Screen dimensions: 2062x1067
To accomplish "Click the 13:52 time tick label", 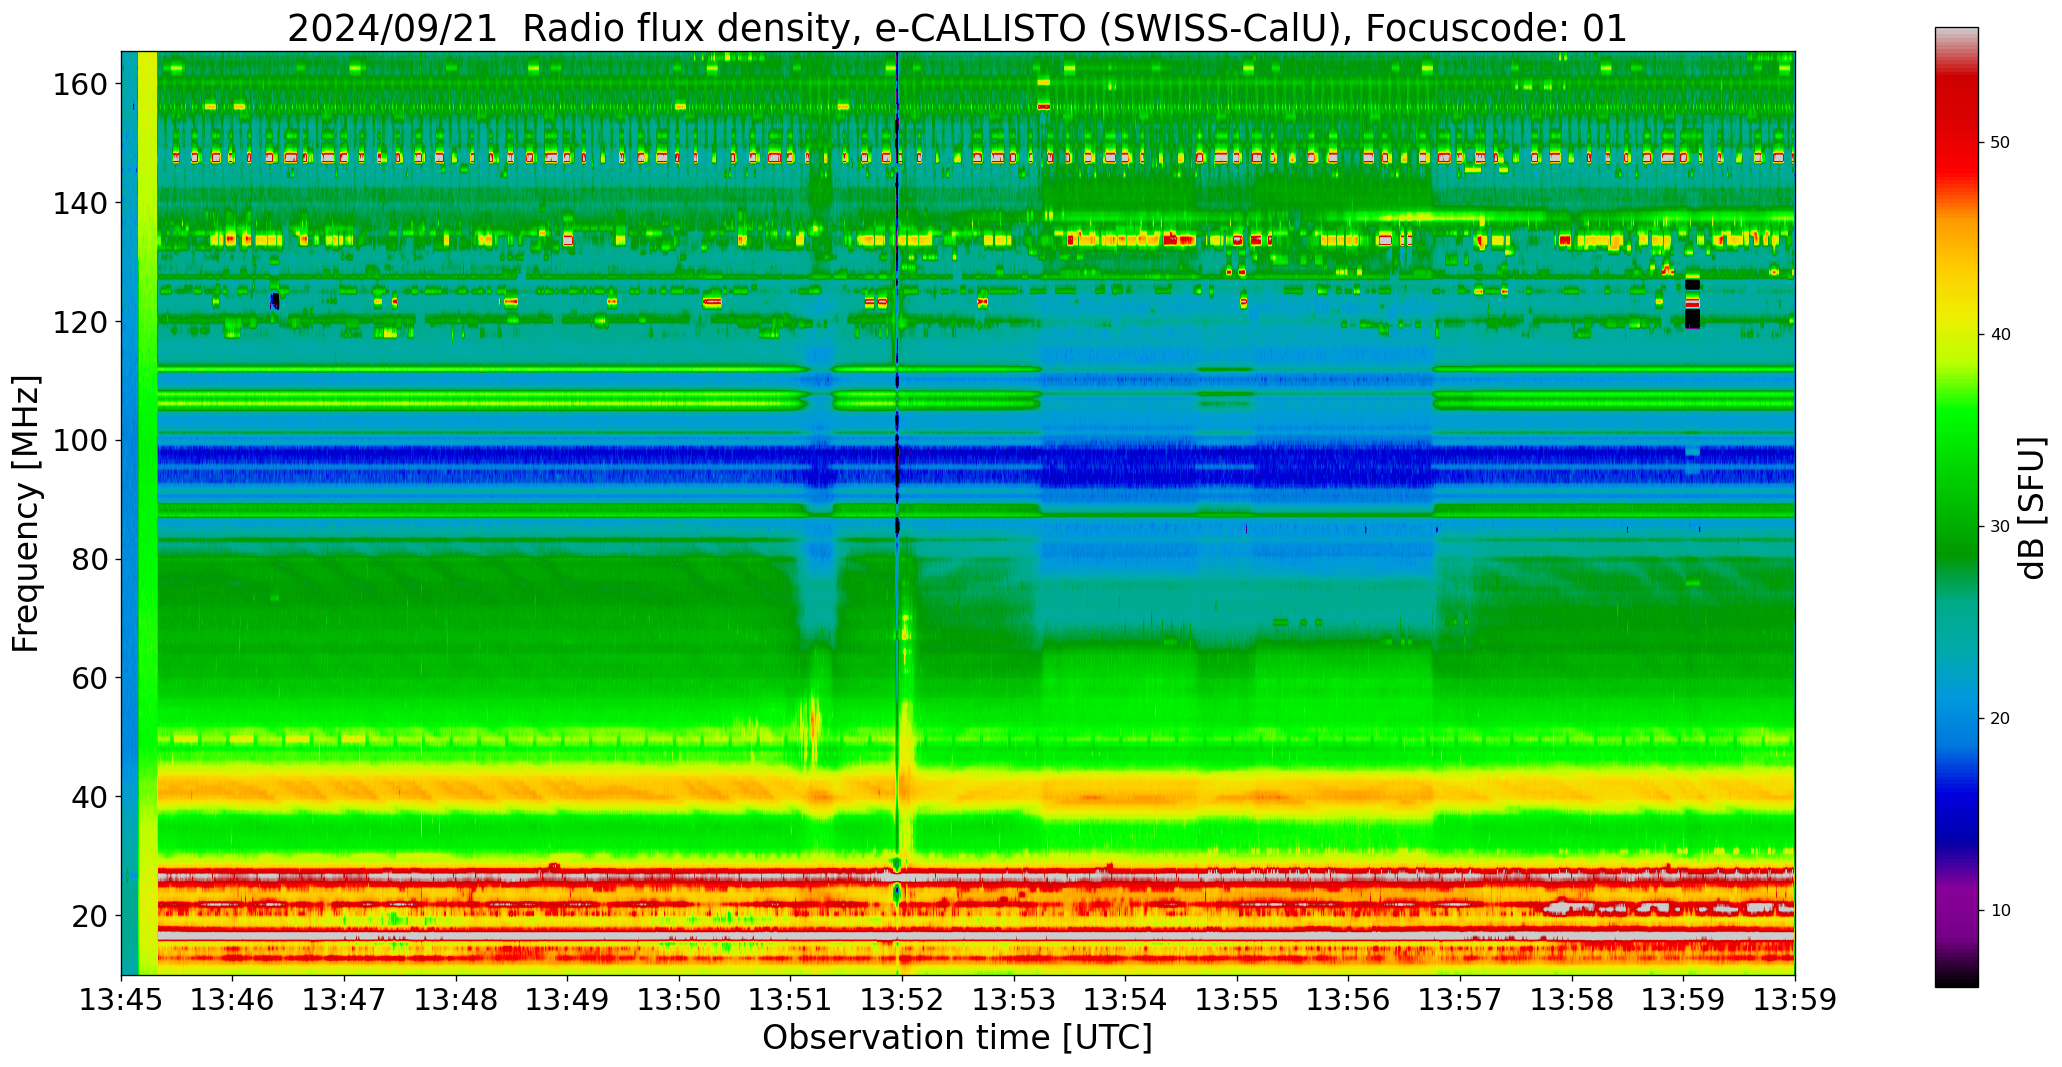I will coord(902,1000).
